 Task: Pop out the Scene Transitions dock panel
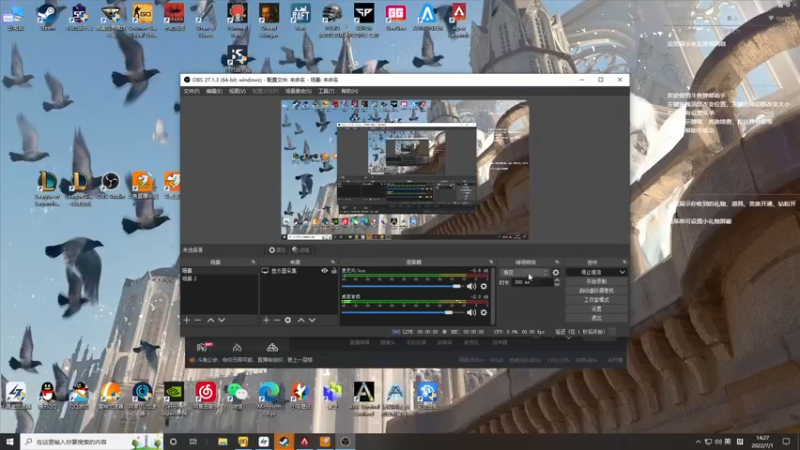[x=557, y=262]
